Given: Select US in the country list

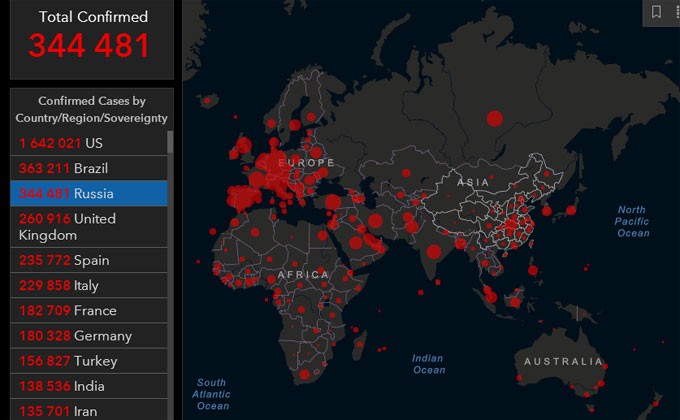Looking at the screenshot, I should [88, 143].
